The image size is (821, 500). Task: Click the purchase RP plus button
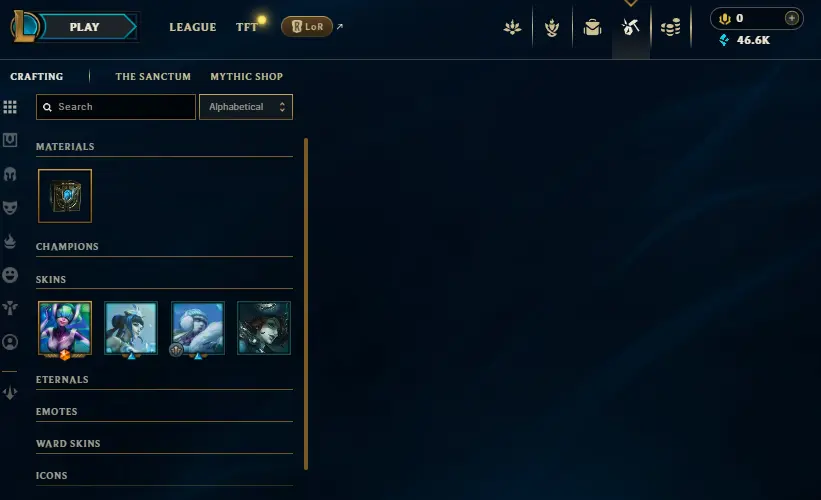click(792, 18)
